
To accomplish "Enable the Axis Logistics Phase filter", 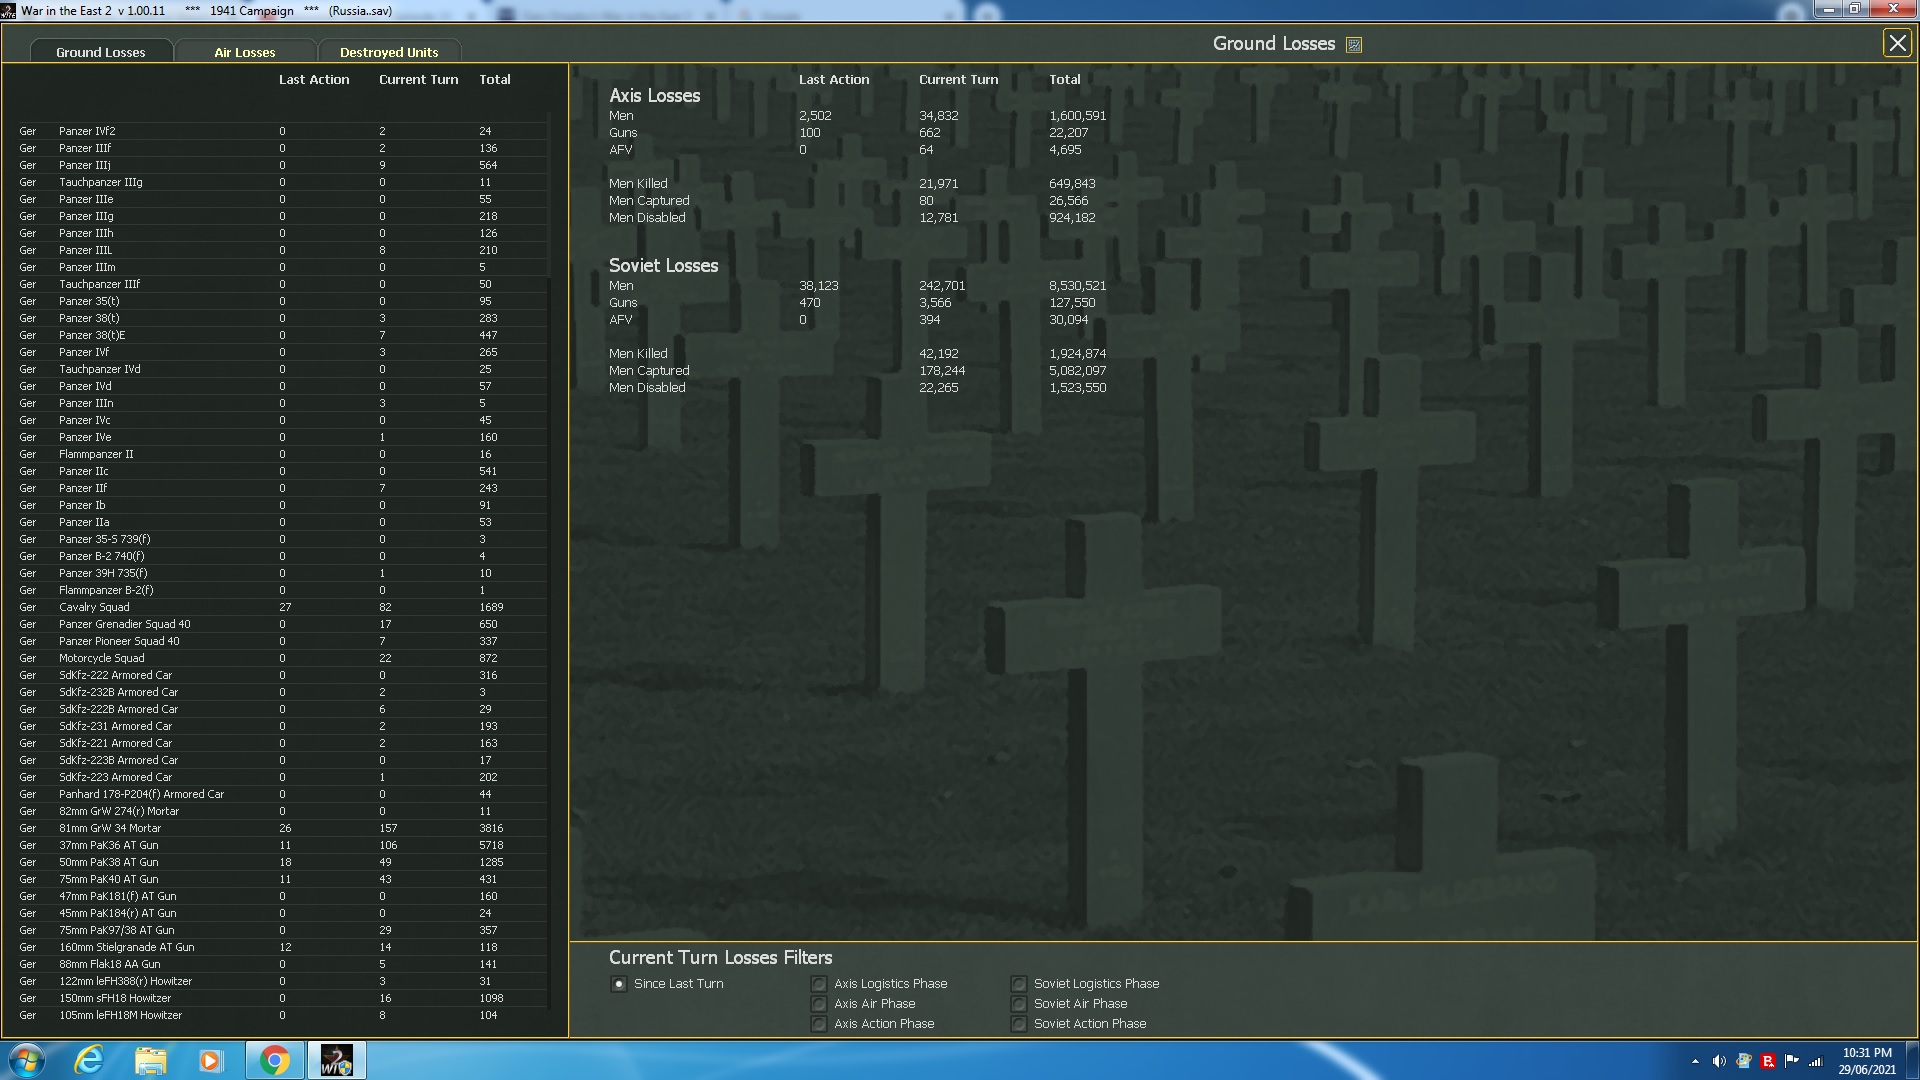I will pos(819,983).
